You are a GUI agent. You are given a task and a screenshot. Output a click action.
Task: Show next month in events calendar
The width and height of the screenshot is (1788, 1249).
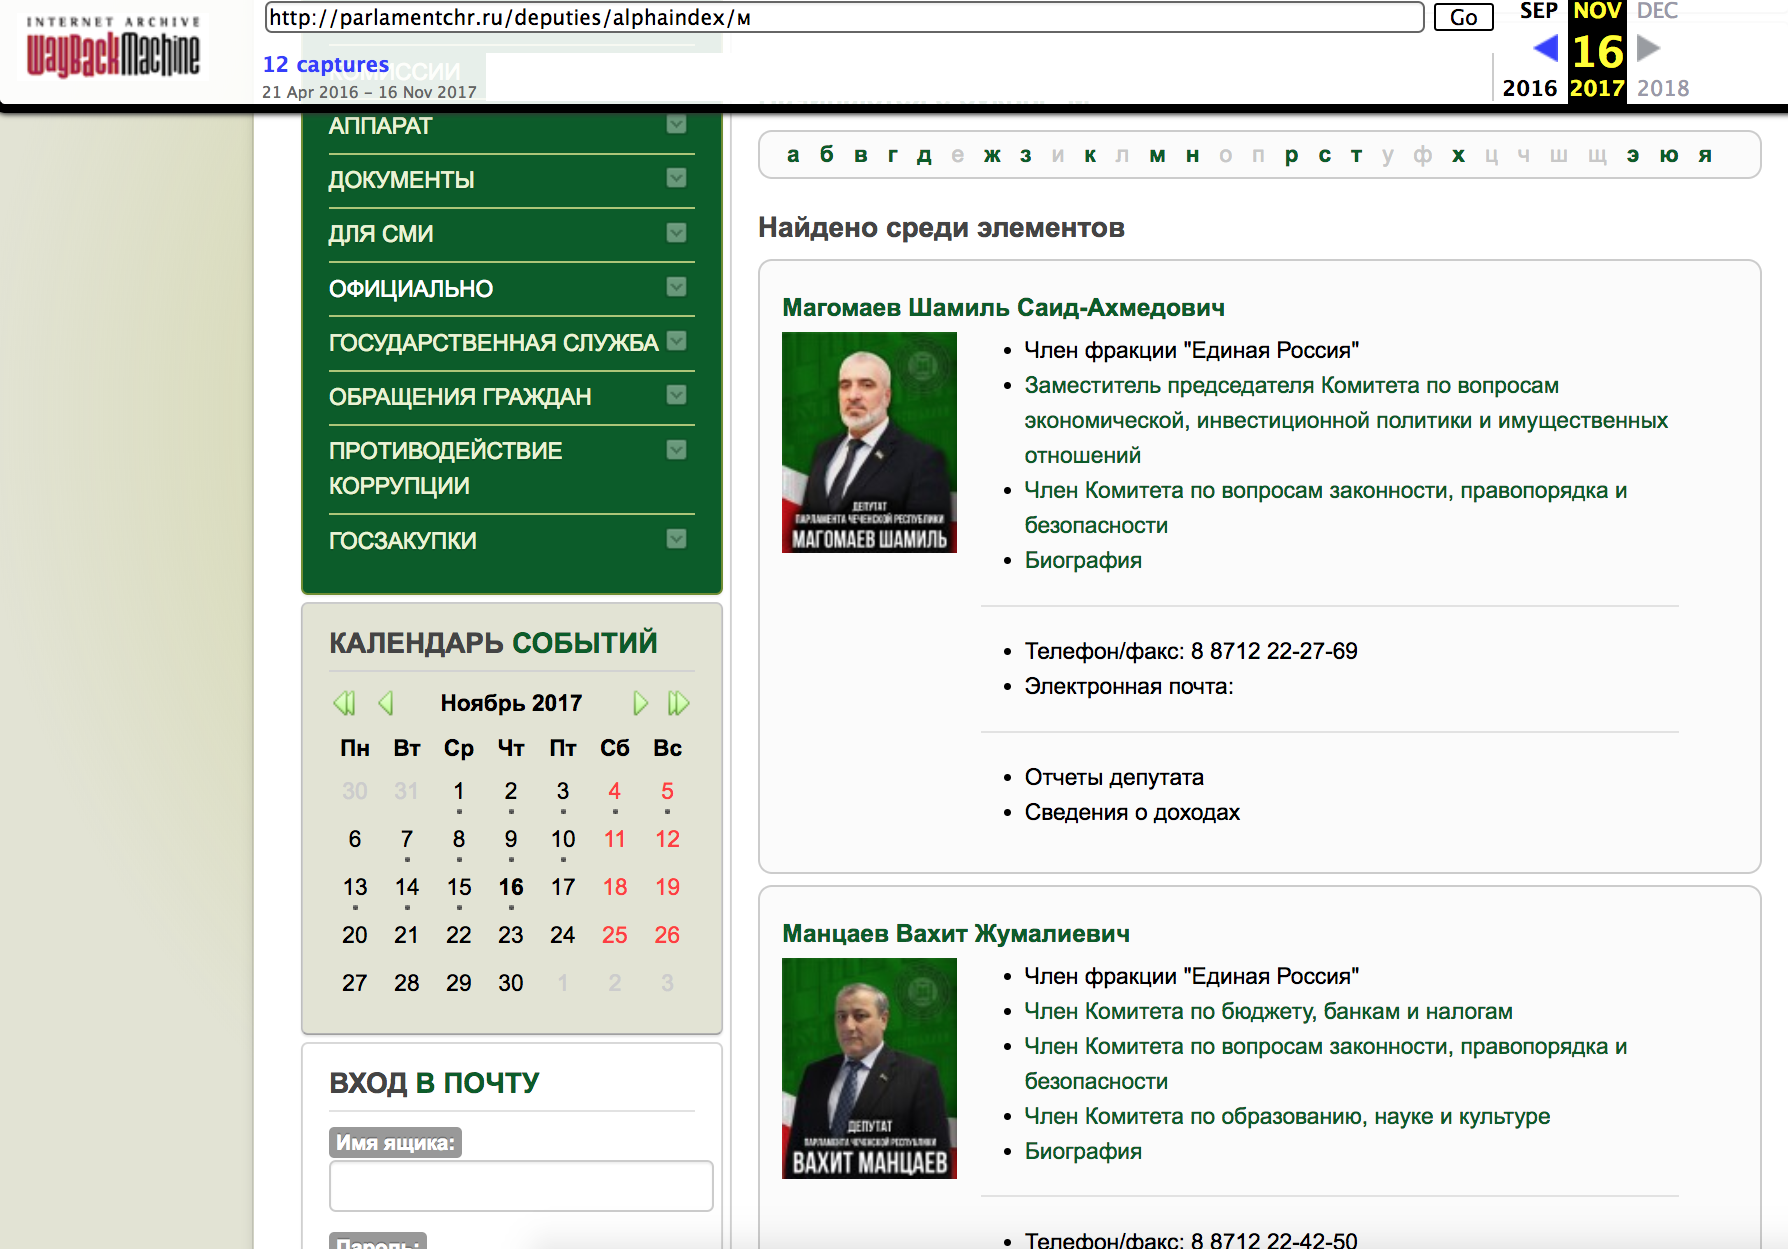pyautogui.click(x=640, y=703)
